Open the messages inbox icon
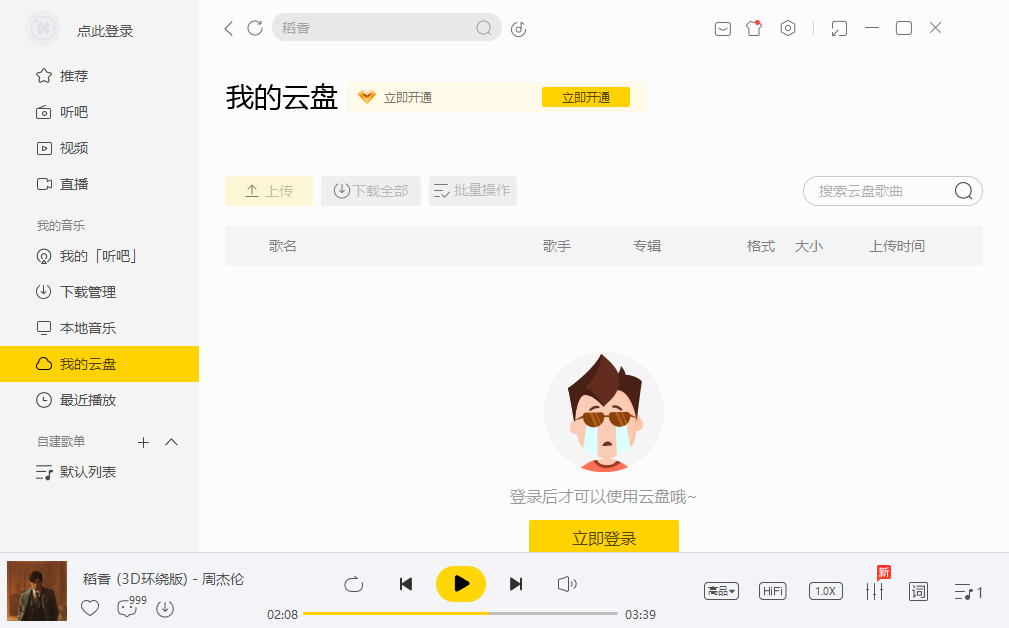This screenshot has width=1009, height=628. point(723,28)
